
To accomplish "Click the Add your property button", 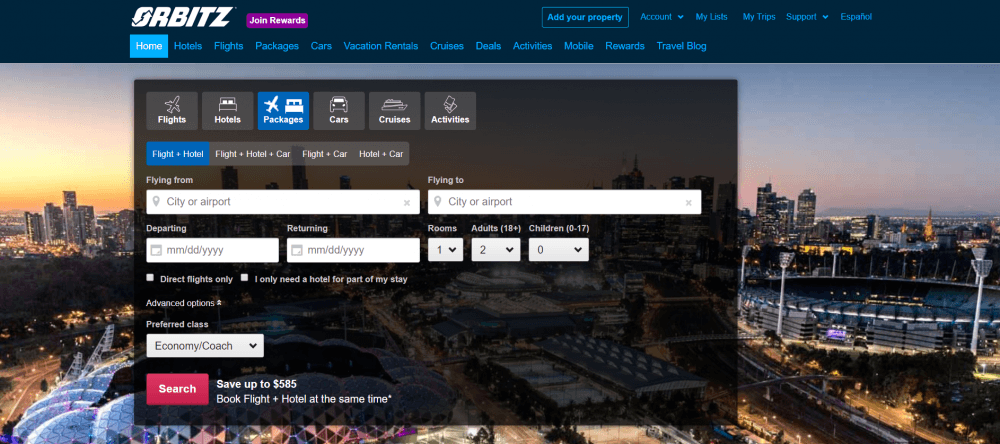I will (585, 17).
